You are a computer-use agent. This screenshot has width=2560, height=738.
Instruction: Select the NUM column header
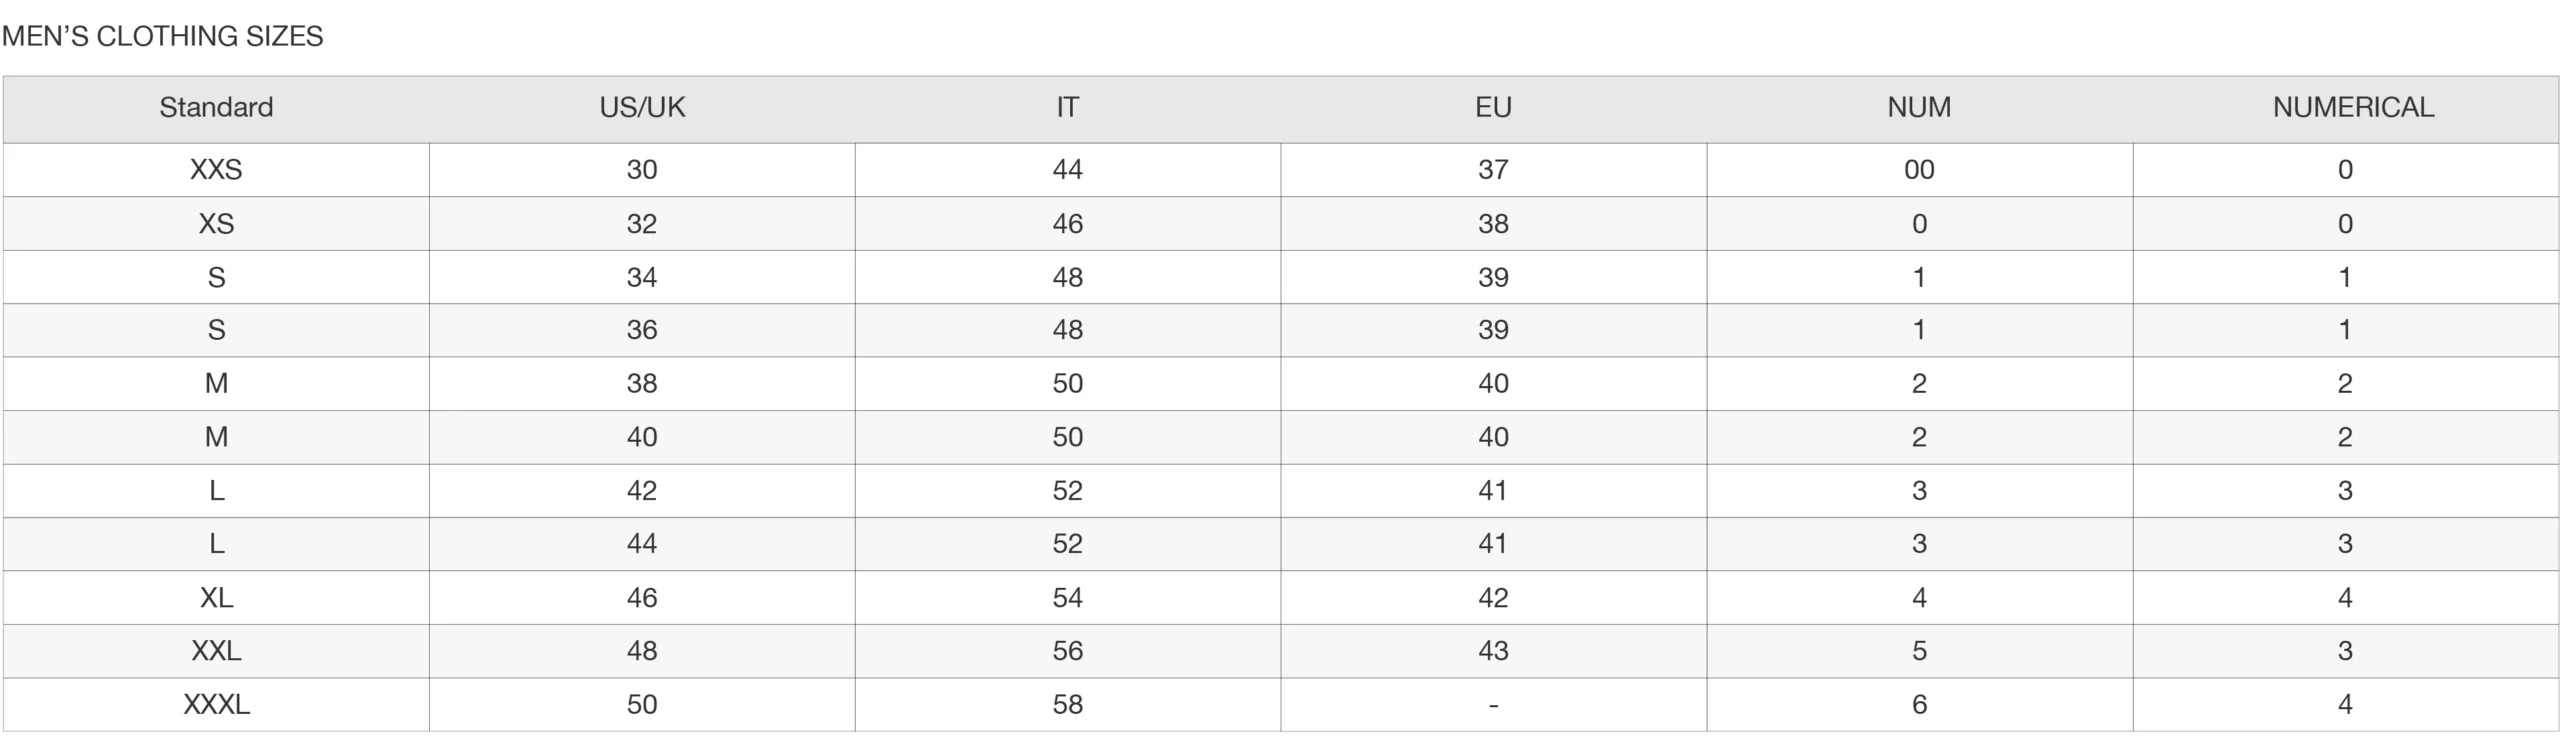pyautogui.click(x=1919, y=107)
